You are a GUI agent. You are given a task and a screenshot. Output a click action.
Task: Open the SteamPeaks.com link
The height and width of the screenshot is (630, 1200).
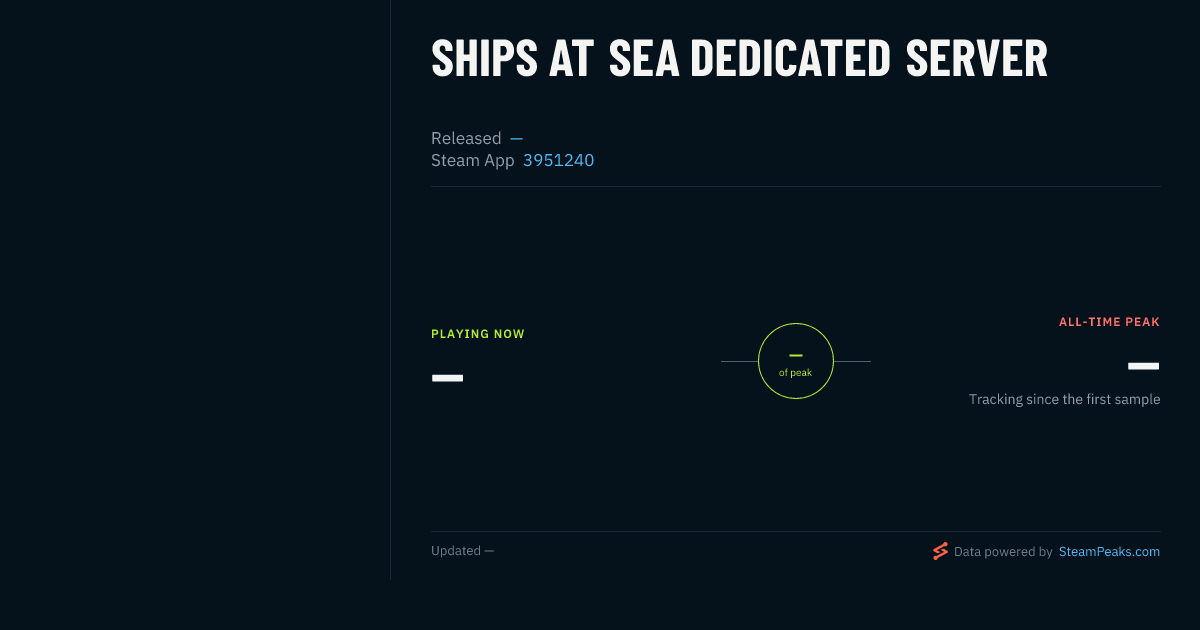[1109, 551]
